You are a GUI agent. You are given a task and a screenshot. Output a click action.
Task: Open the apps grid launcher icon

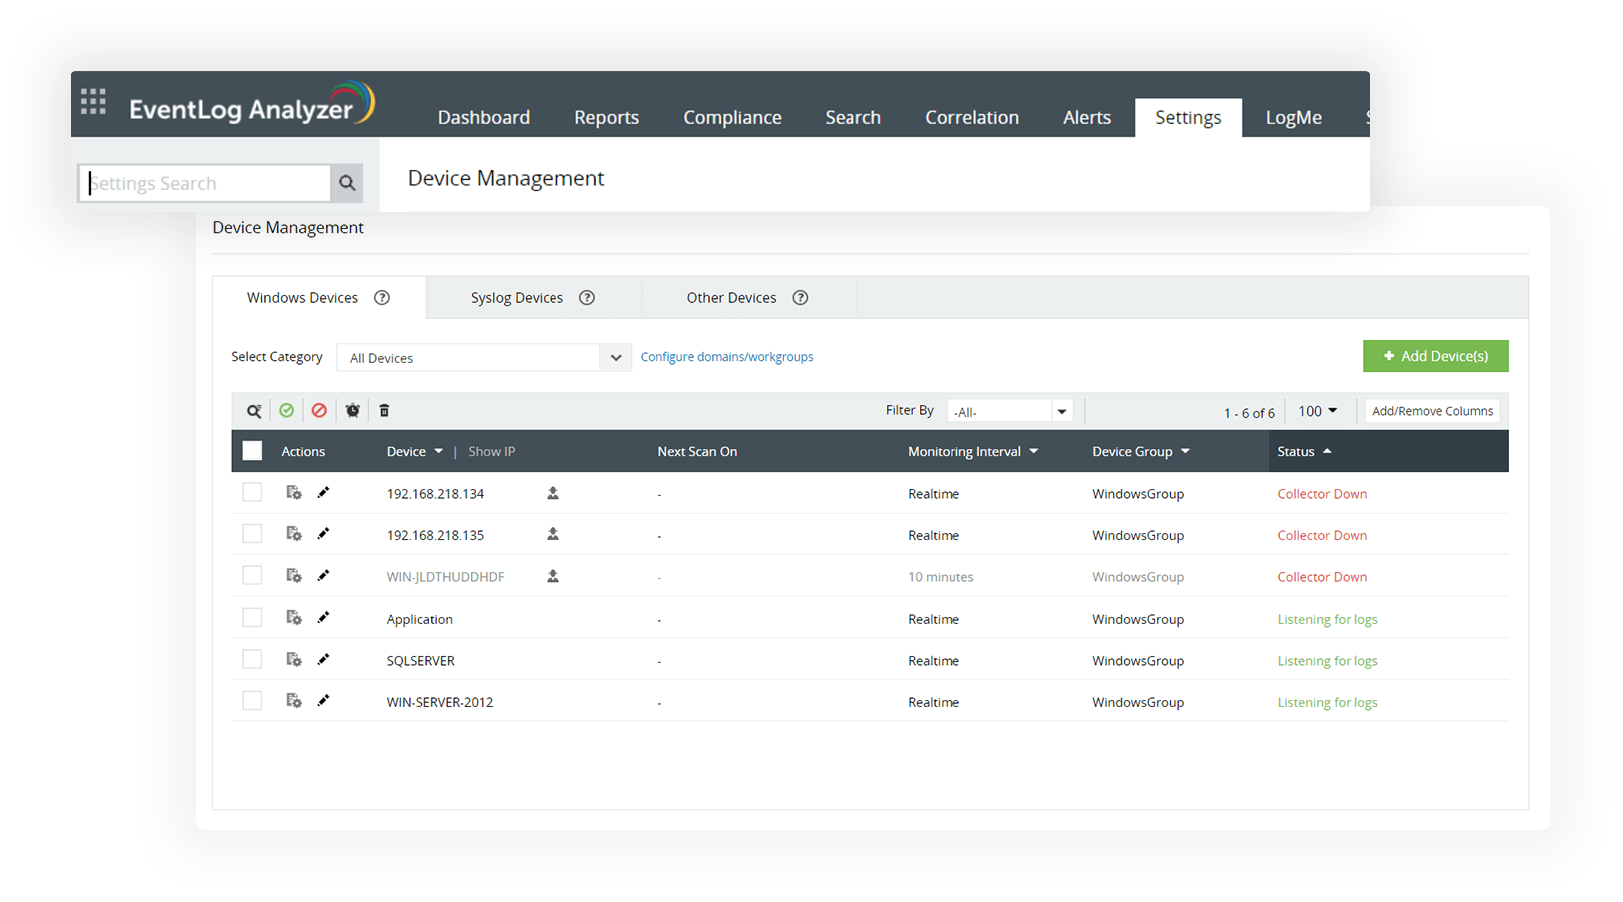93,101
